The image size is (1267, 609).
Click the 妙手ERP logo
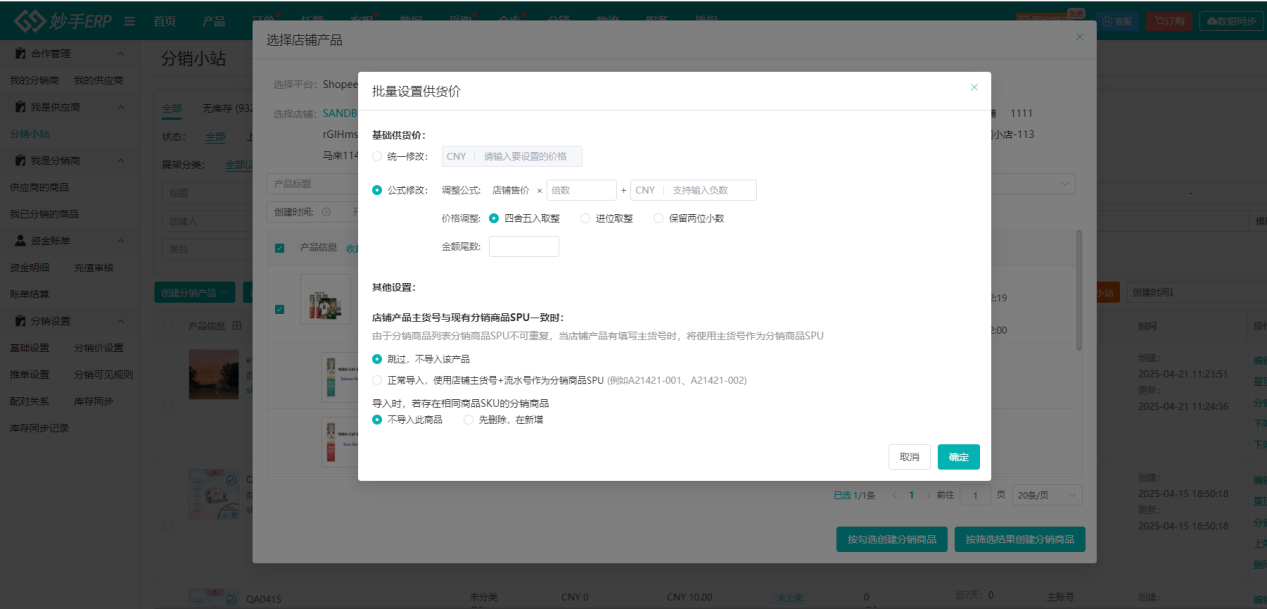tap(63, 21)
